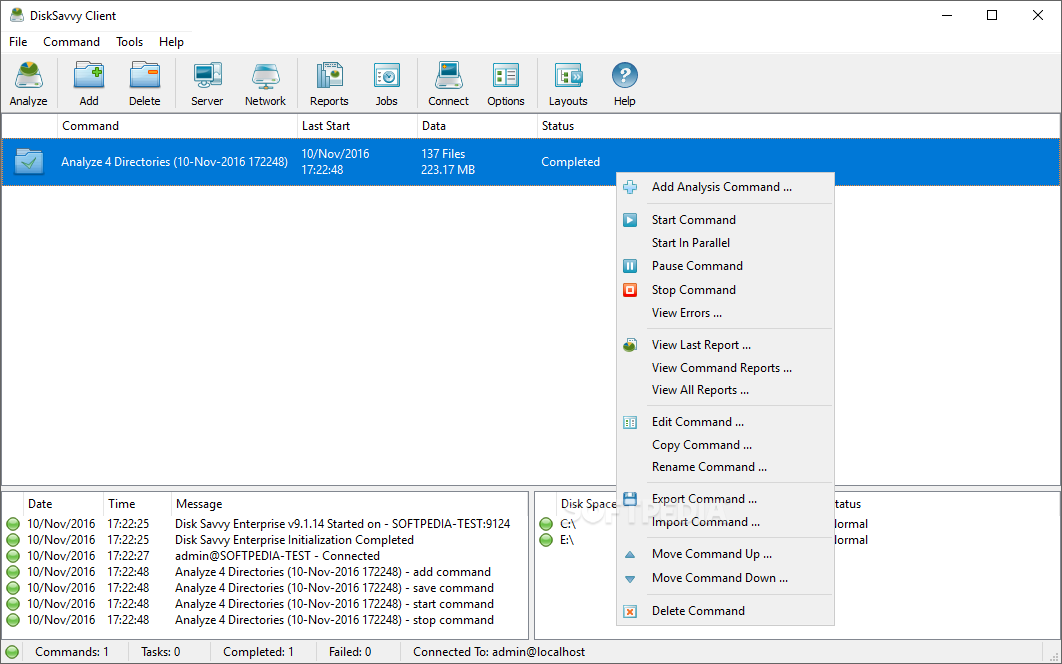Image resolution: width=1062 pixels, height=664 pixels.
Task: Open the Reports toolbar icon
Action: coord(329,83)
